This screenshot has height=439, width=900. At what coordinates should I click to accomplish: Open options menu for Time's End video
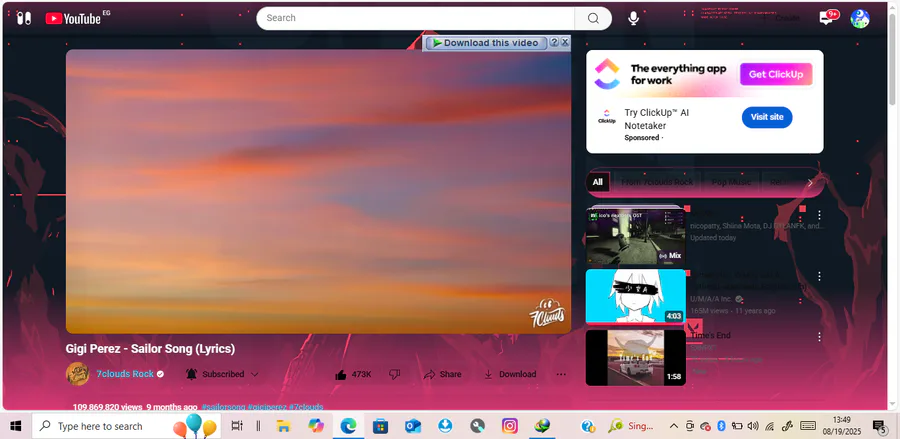click(x=819, y=337)
